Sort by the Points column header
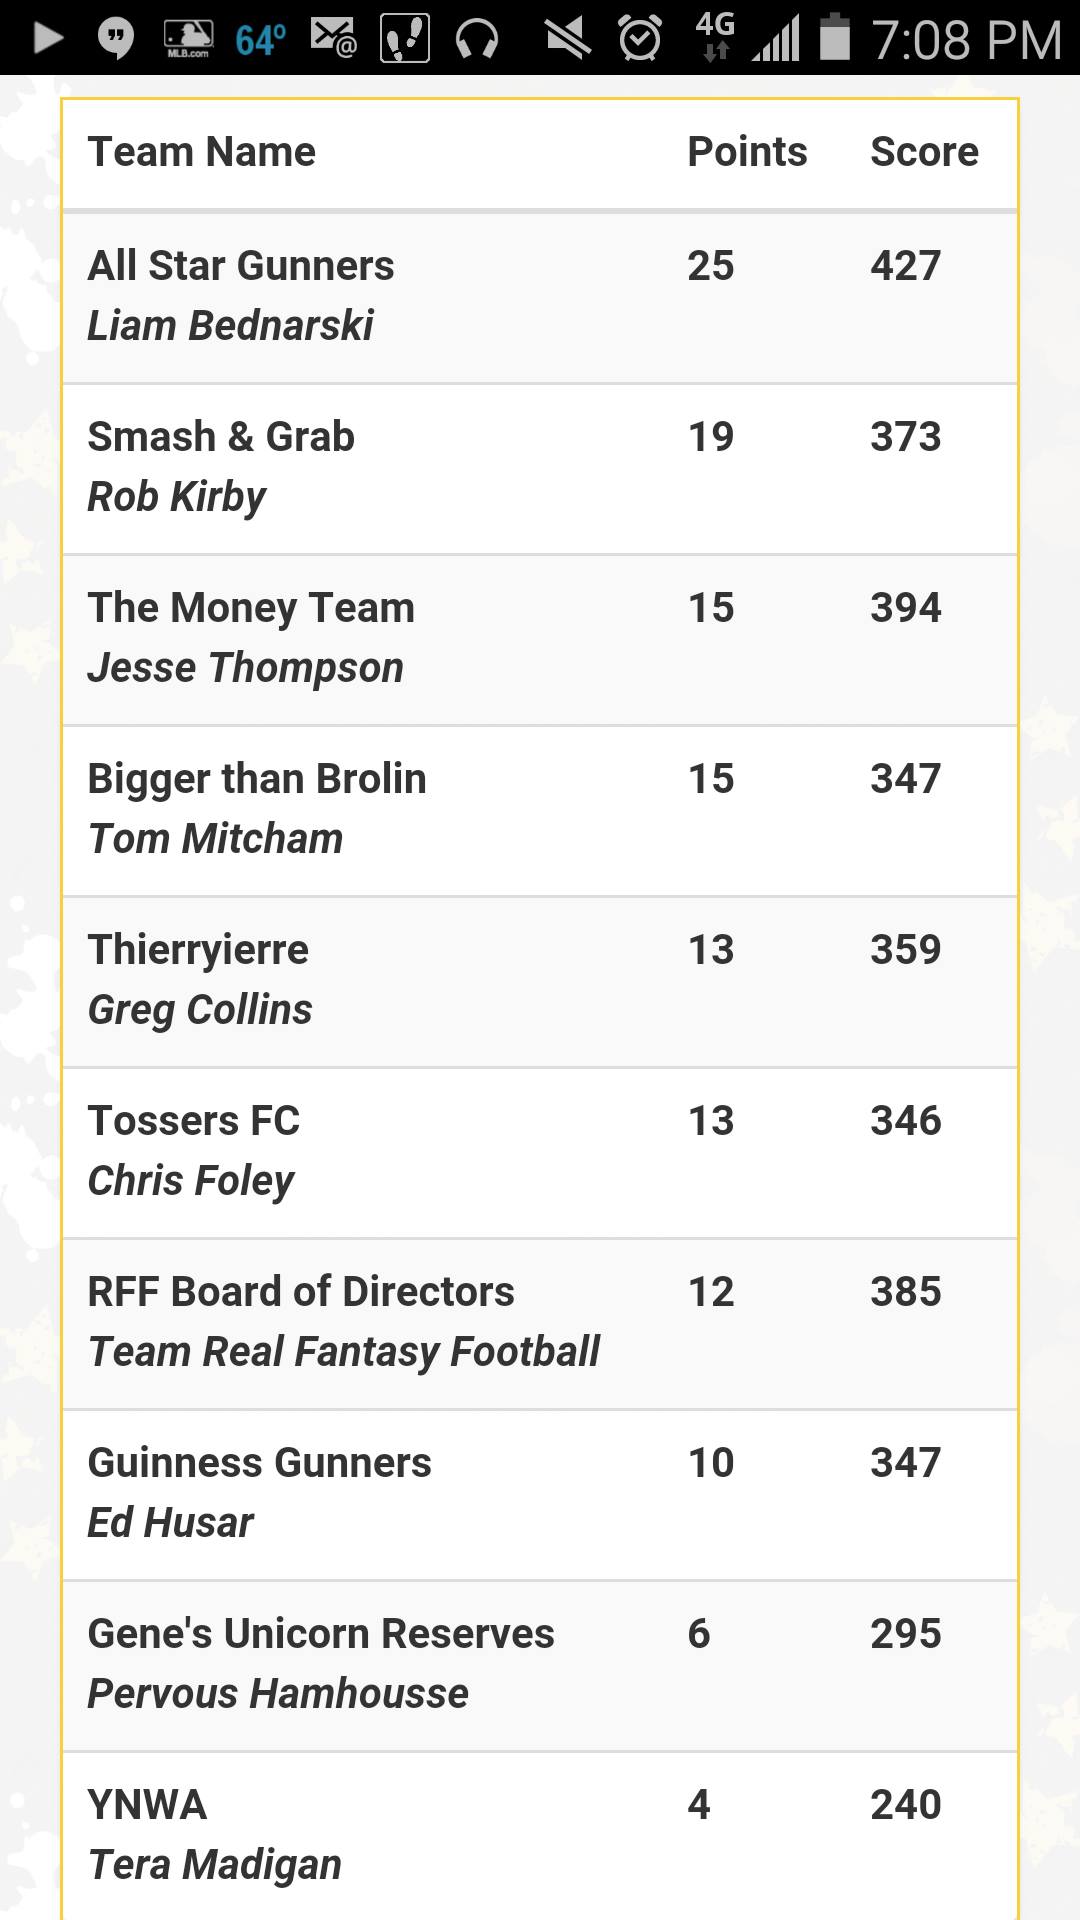1080x1920 pixels. click(747, 152)
